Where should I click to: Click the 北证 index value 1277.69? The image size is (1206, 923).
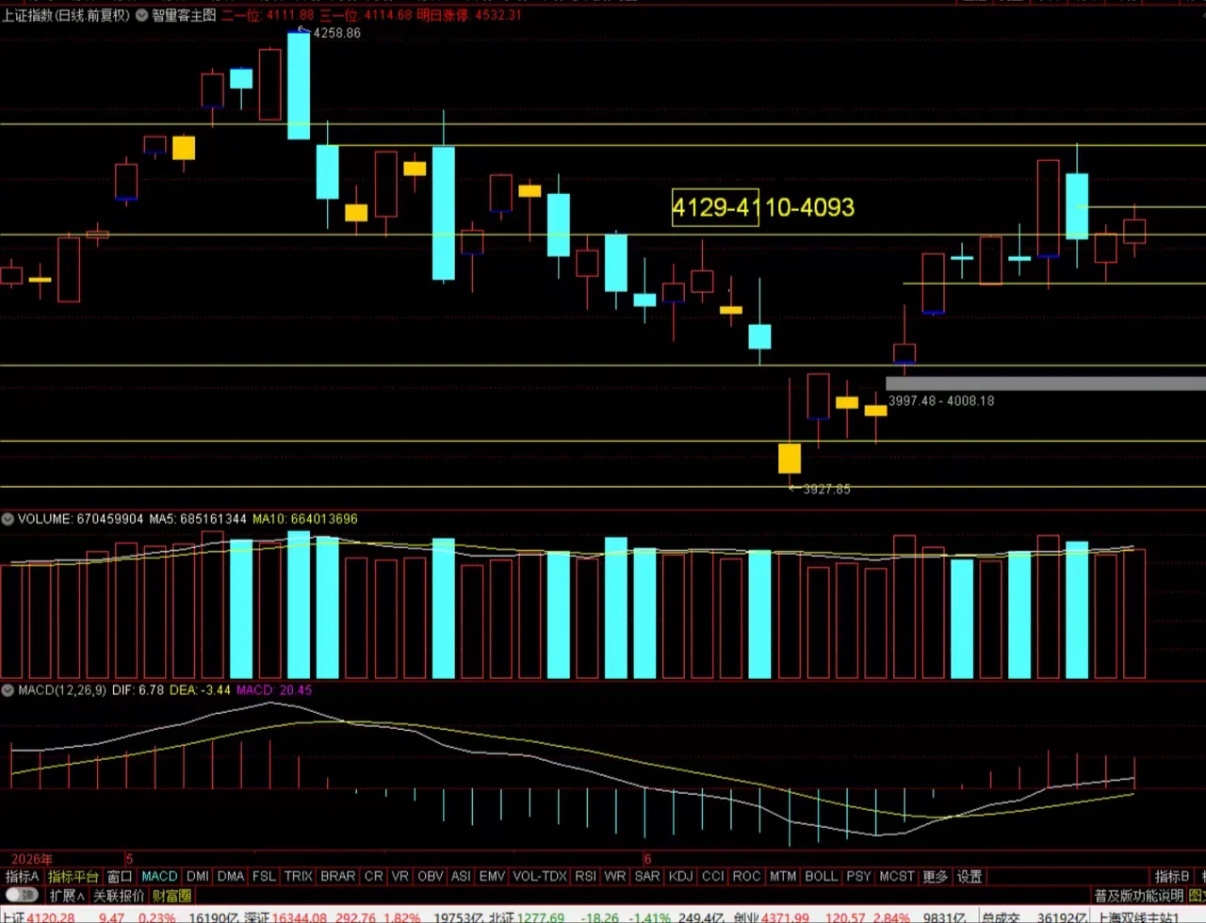click(x=540, y=916)
